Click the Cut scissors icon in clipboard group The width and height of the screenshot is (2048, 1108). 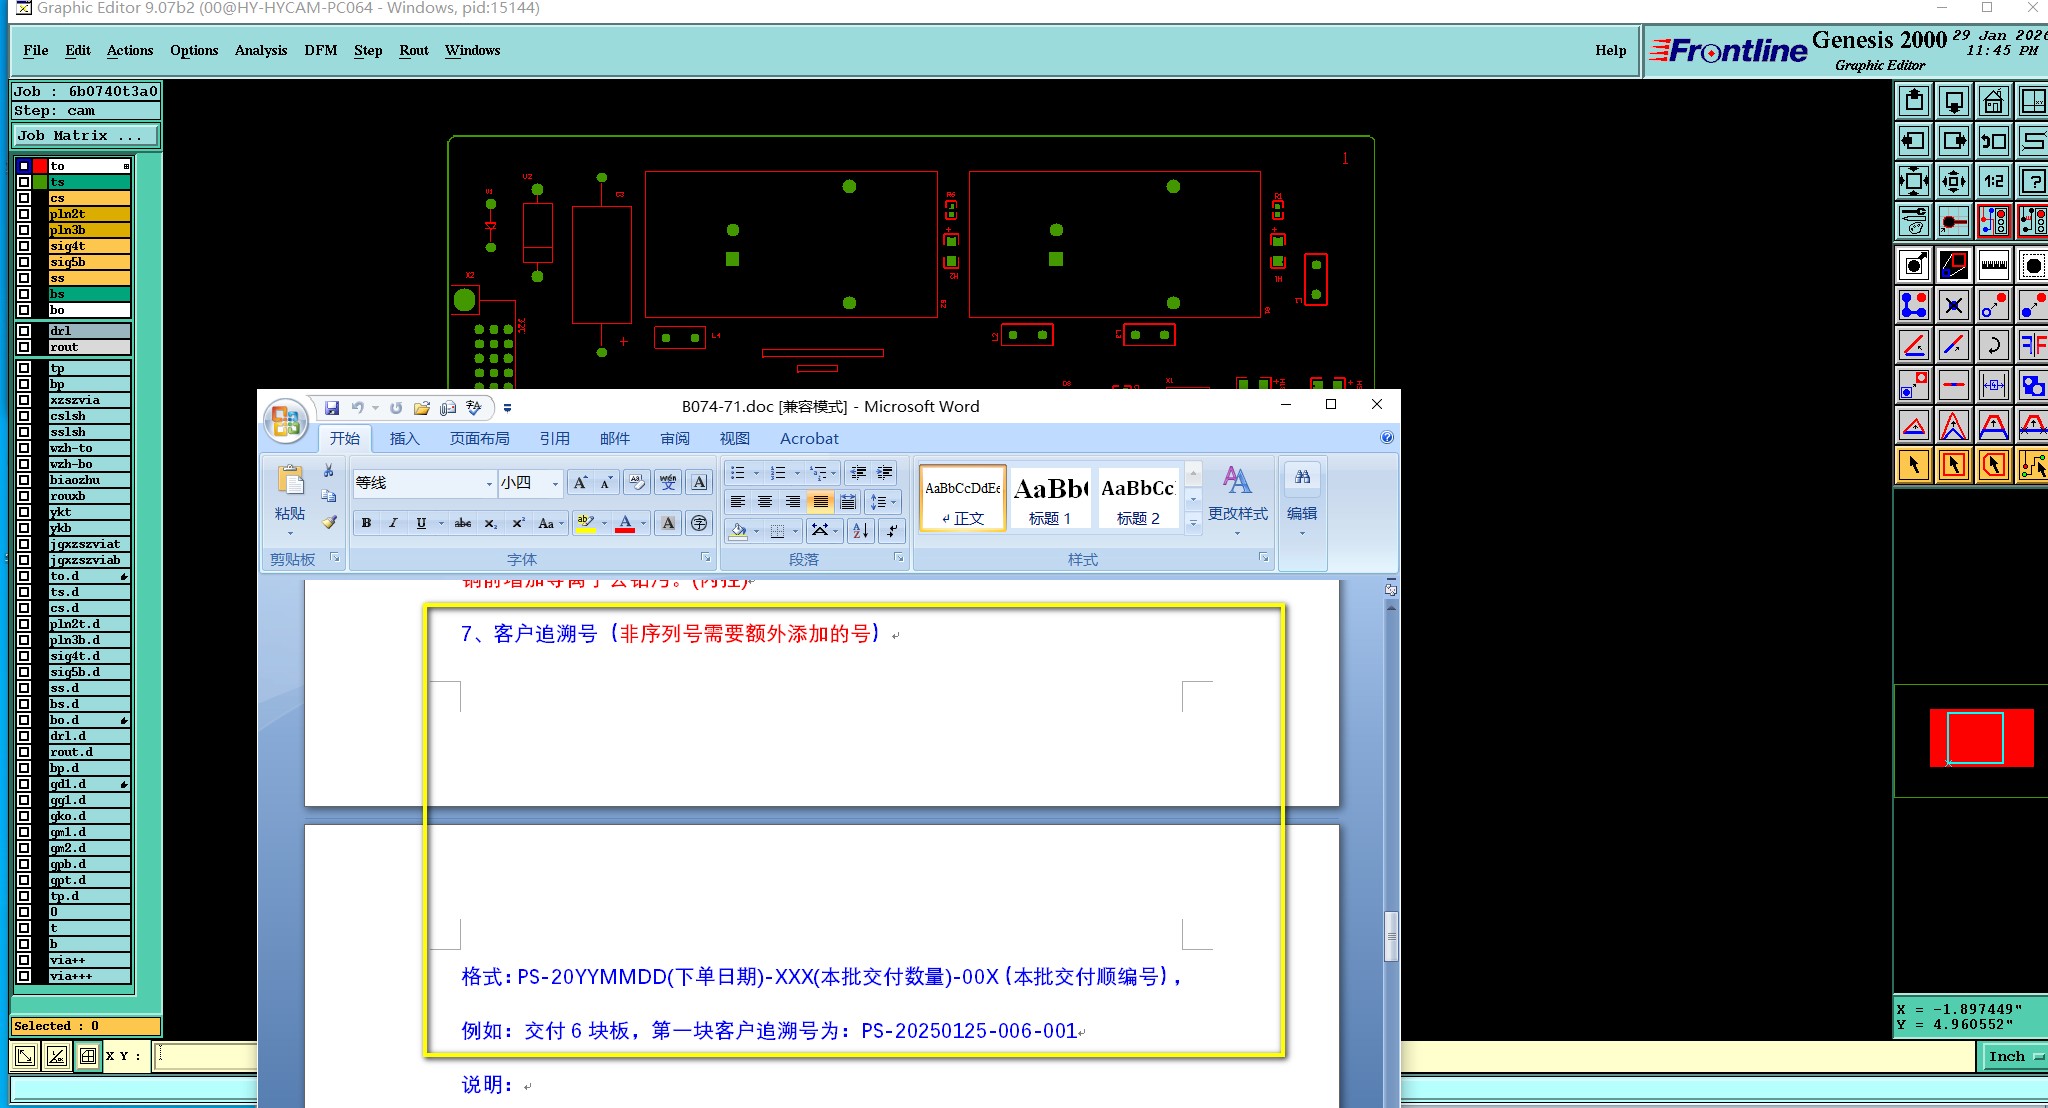click(329, 470)
